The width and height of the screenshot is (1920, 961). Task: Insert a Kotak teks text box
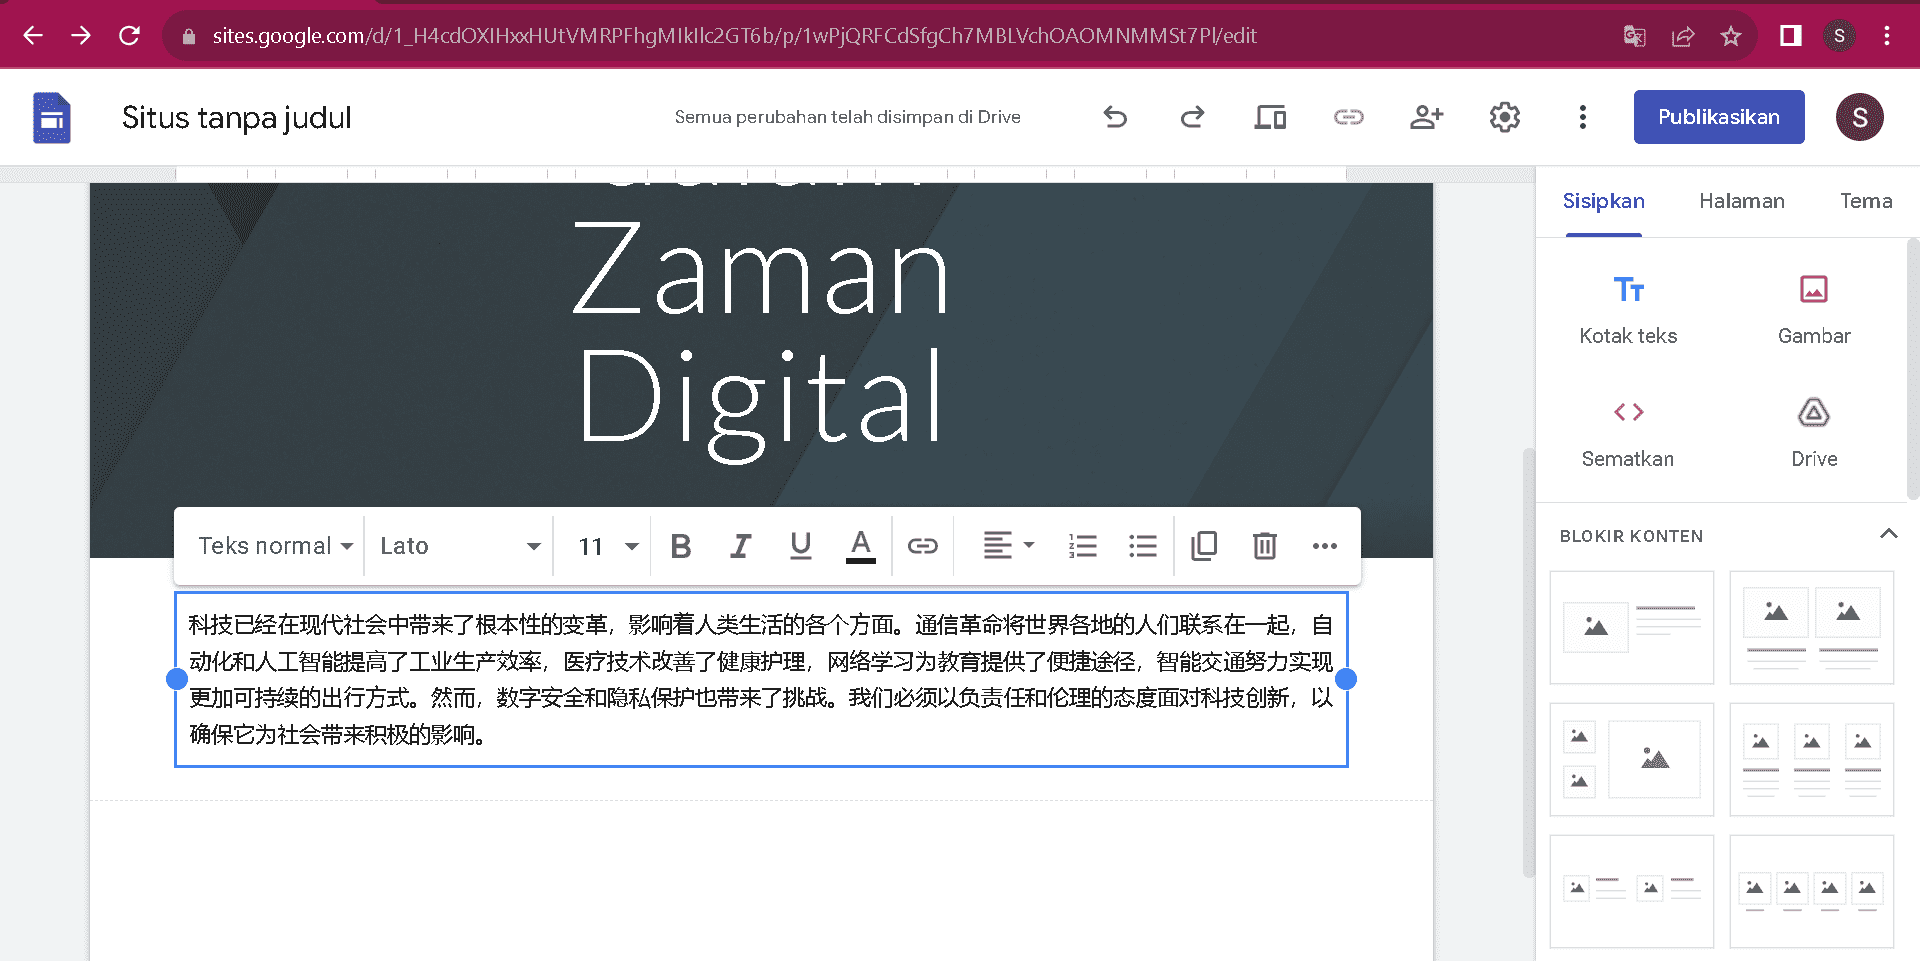click(1628, 310)
